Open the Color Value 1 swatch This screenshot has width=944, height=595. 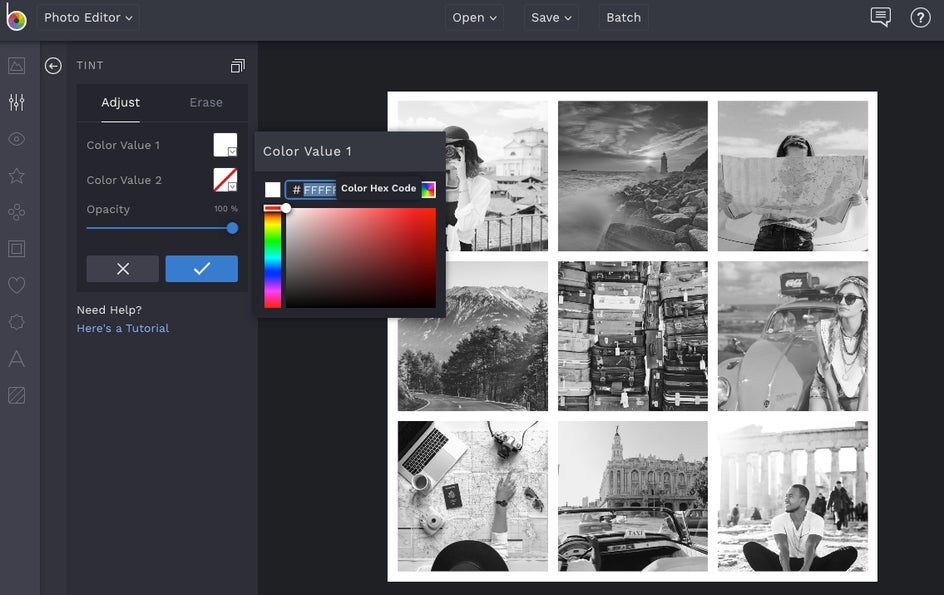point(225,145)
